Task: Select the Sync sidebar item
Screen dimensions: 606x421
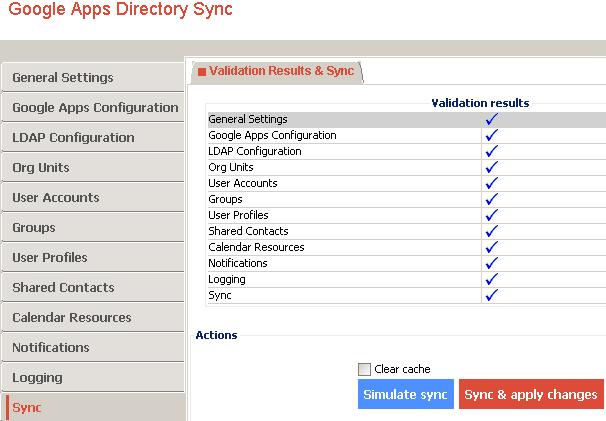Action: click(x=93, y=407)
